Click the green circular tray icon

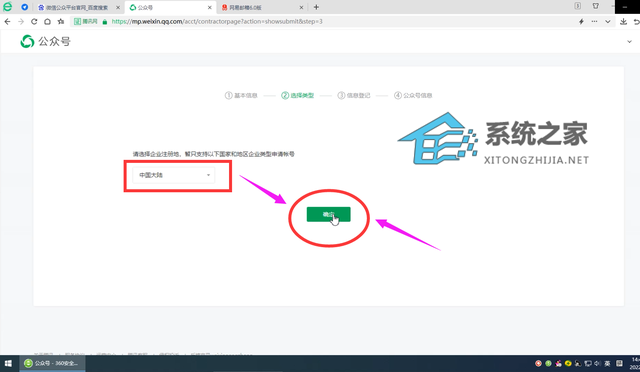click(548, 363)
